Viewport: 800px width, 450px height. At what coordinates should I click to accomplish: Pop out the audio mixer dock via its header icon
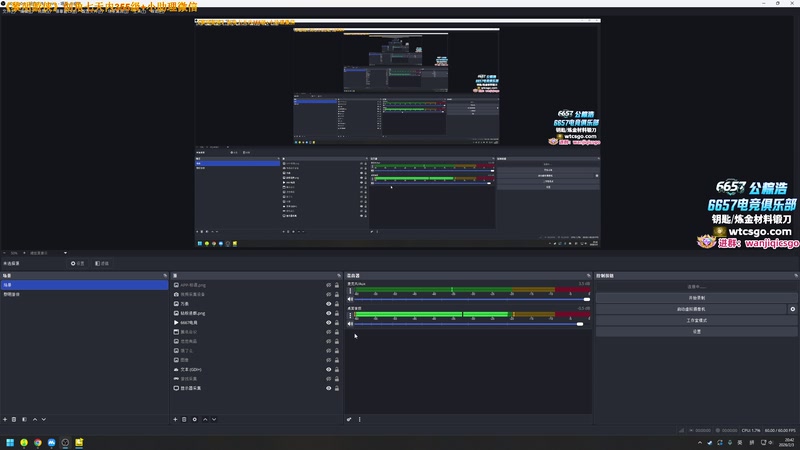[588, 276]
